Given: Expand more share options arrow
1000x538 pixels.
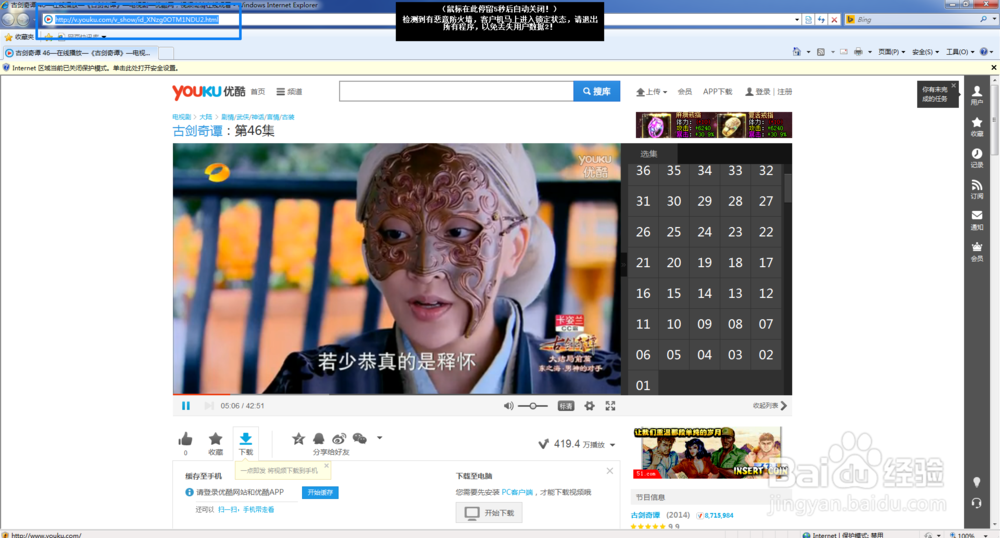Looking at the screenshot, I should (379, 438).
